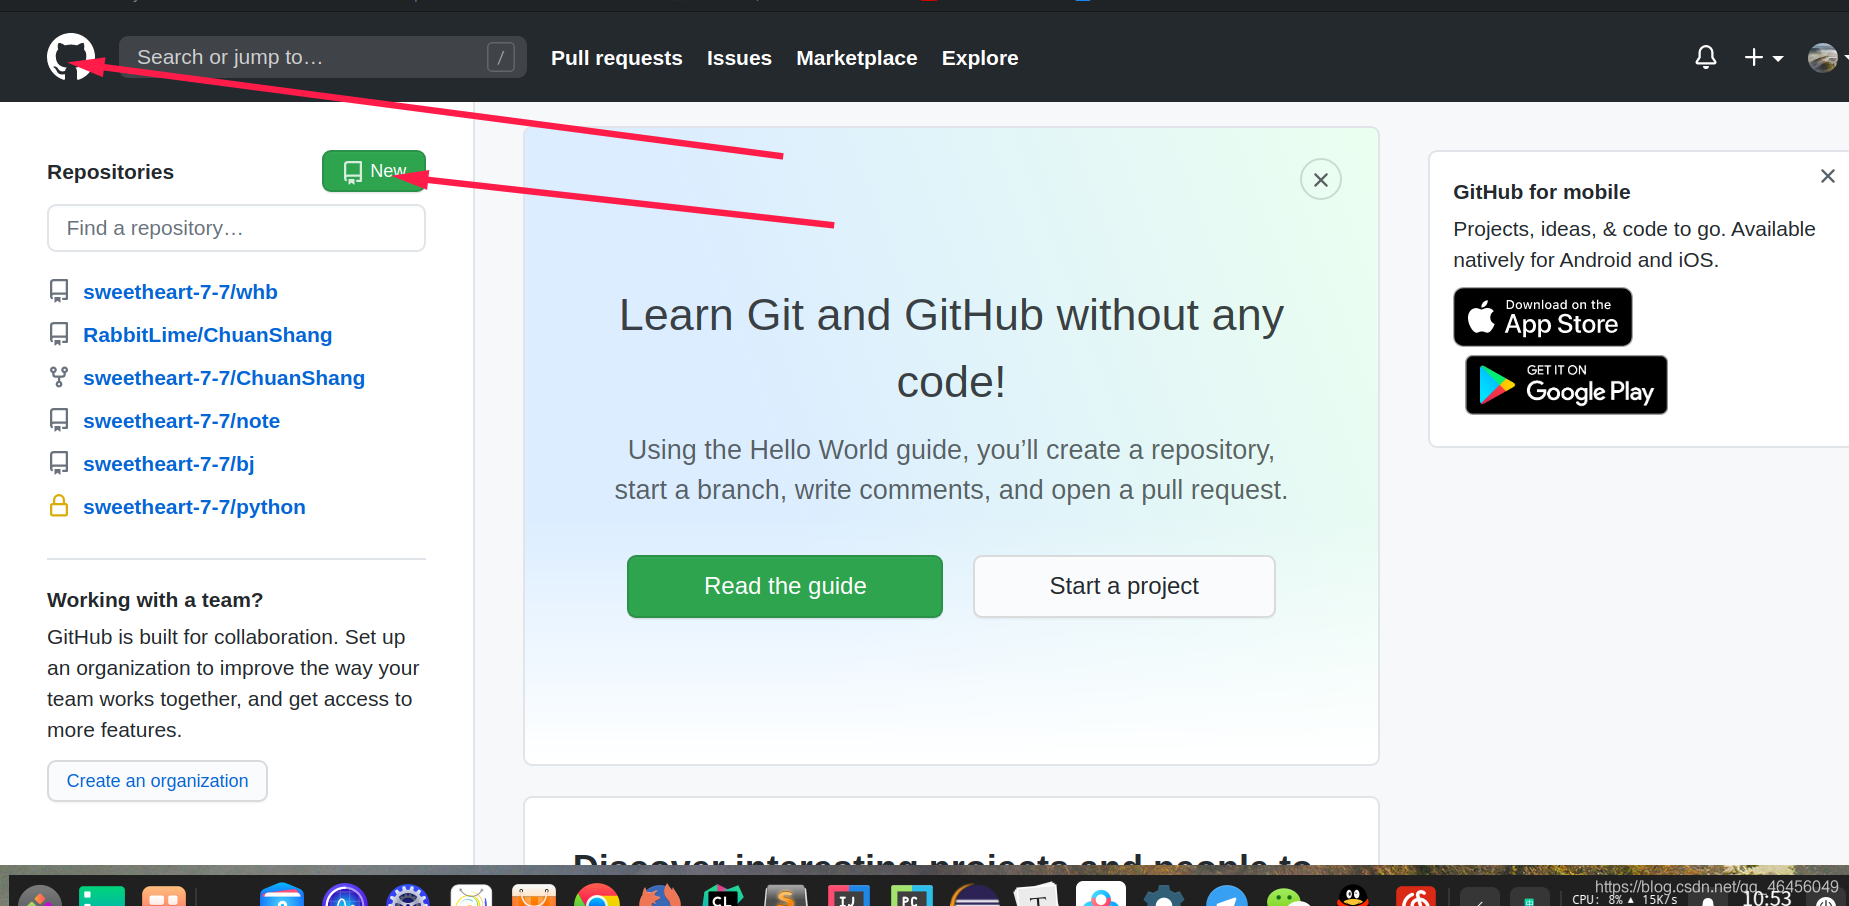Click Create an organization button

[x=157, y=781]
